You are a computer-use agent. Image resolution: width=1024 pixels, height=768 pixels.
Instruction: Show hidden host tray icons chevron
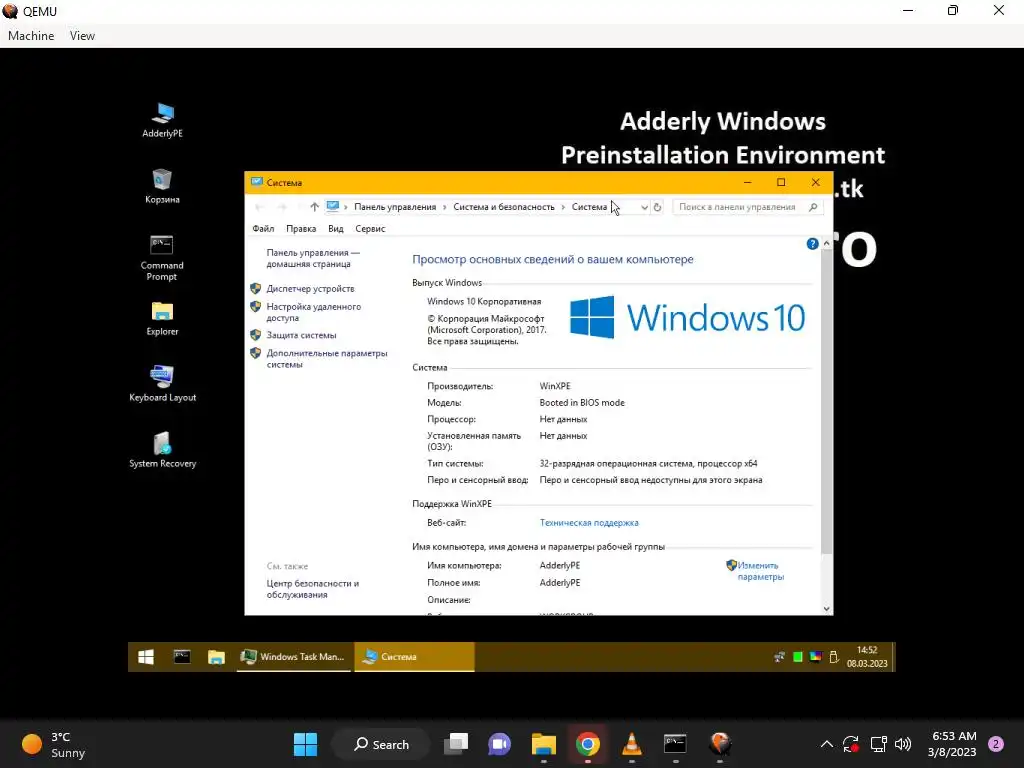826,744
